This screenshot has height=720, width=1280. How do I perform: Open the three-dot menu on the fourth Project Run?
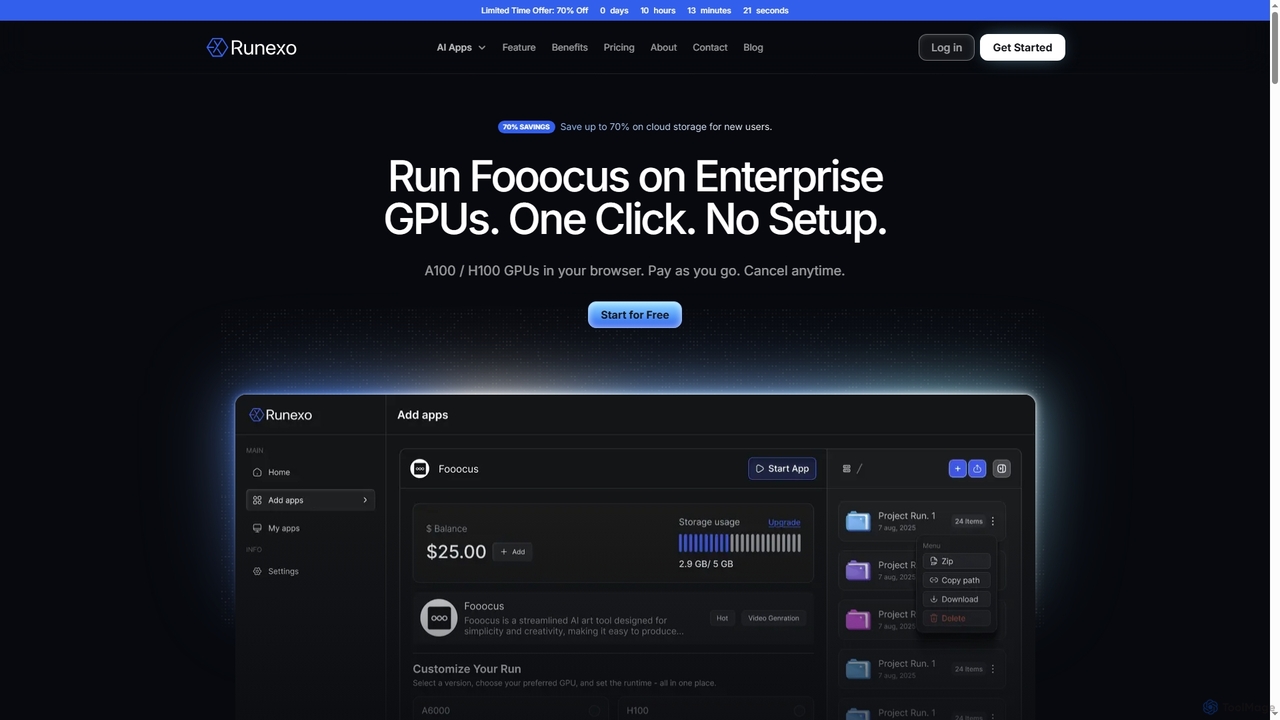point(993,669)
